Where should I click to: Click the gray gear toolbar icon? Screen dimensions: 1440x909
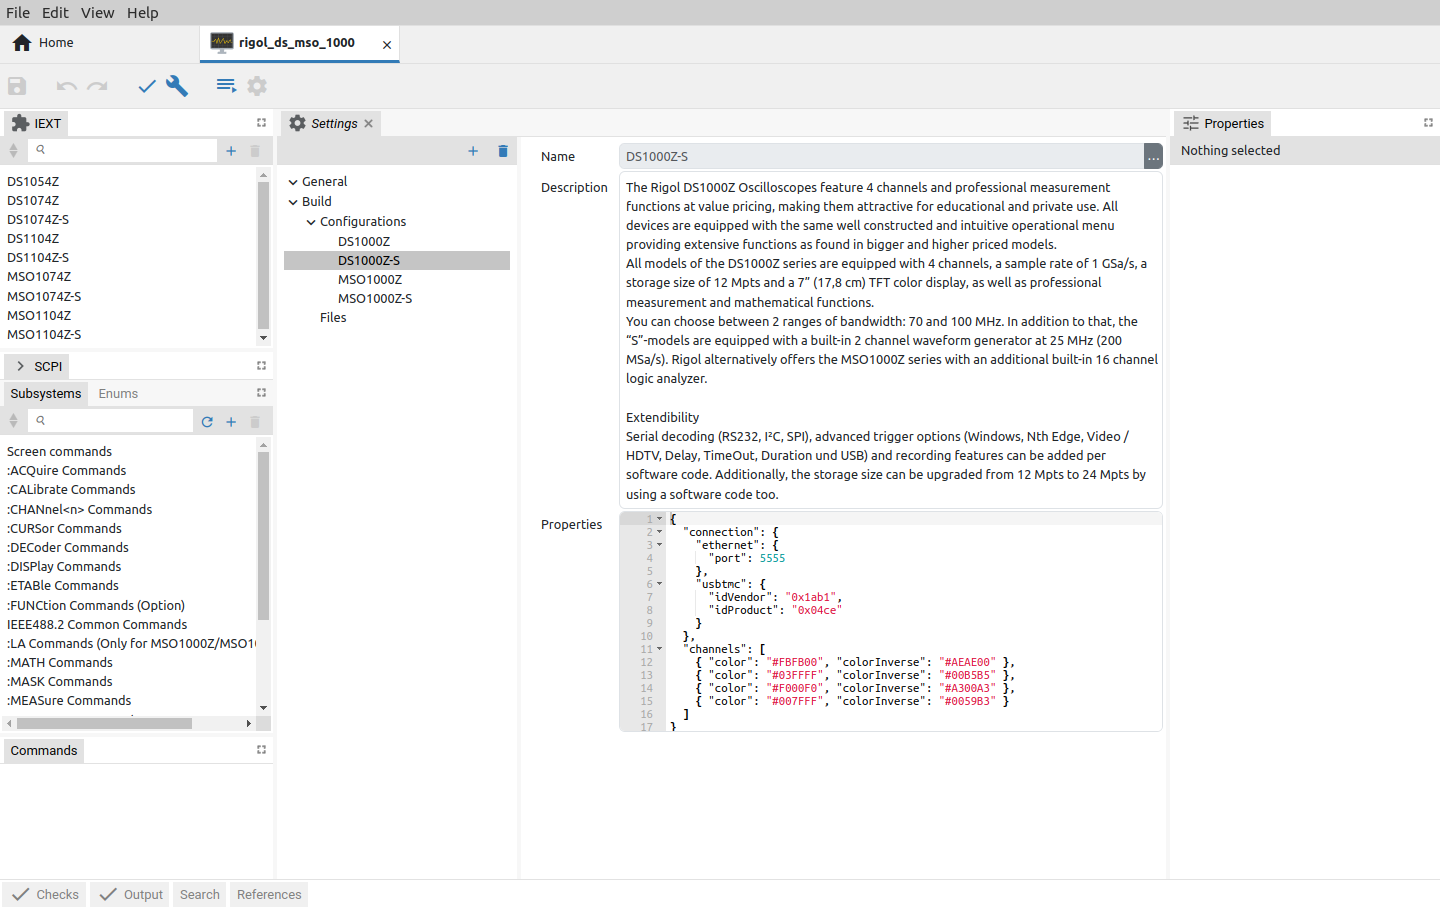[x=257, y=86]
